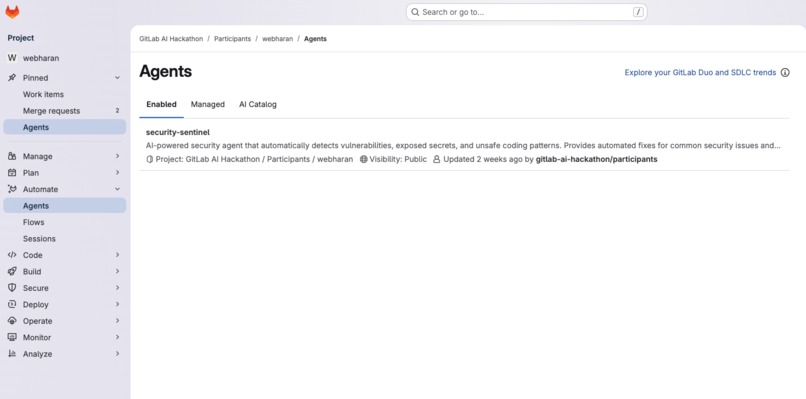806x399 pixels.
Task: Click the user icon beside Updated
Action: pyautogui.click(x=436, y=159)
